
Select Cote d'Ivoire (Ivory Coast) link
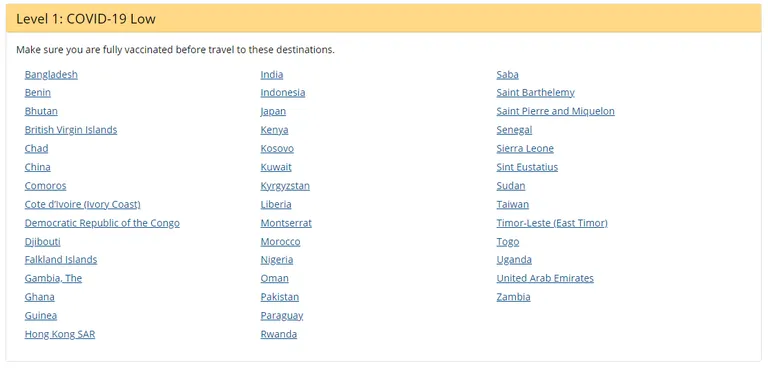click(82, 204)
